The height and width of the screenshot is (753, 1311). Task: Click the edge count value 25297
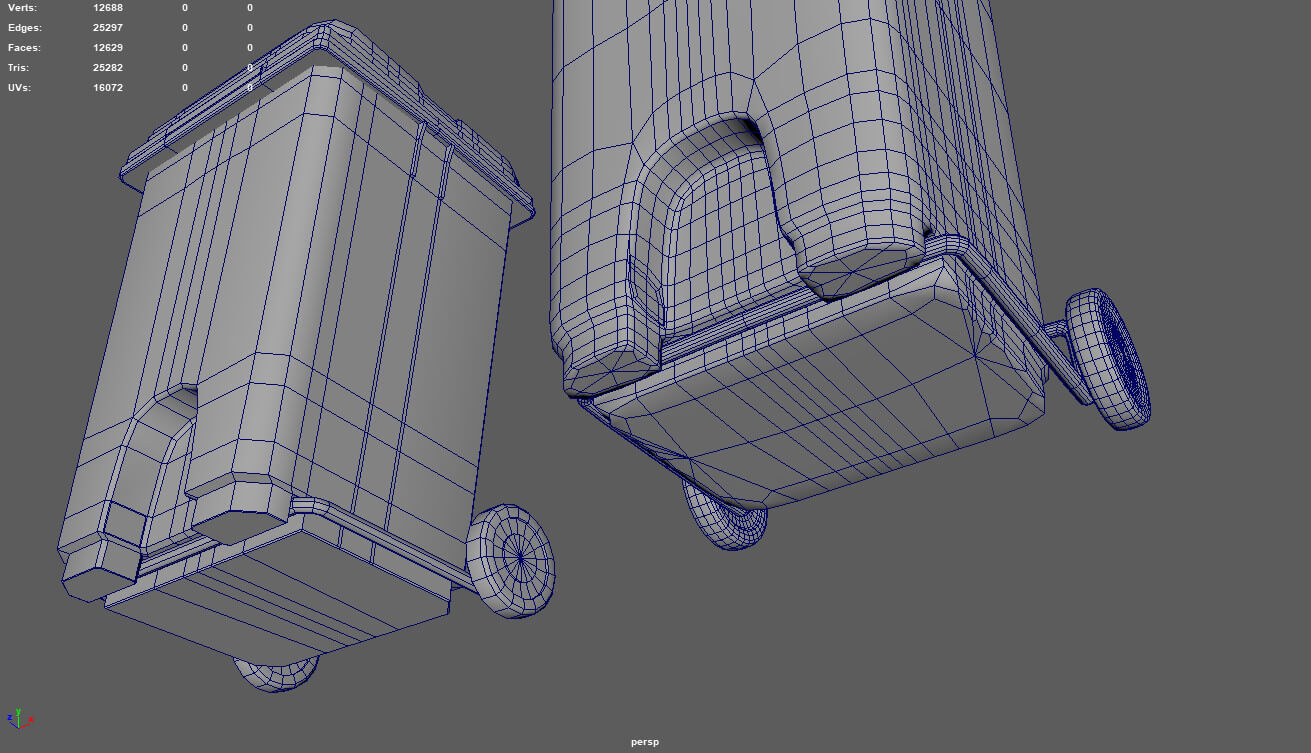108,28
